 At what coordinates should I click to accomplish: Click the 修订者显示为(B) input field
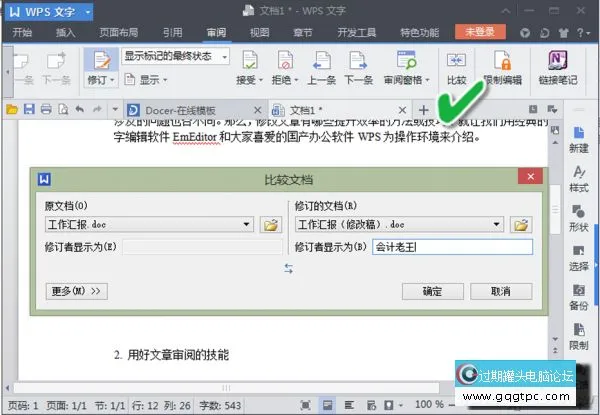(x=452, y=247)
